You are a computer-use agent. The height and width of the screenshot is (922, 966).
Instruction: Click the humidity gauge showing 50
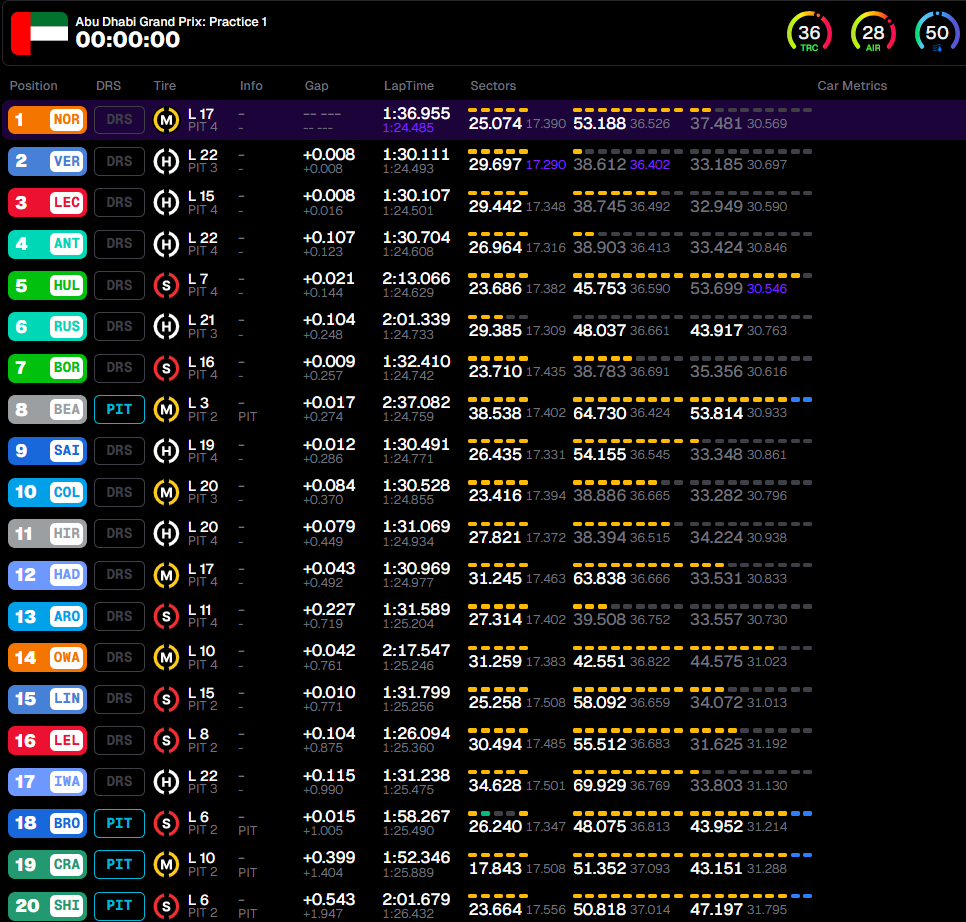tap(936, 33)
